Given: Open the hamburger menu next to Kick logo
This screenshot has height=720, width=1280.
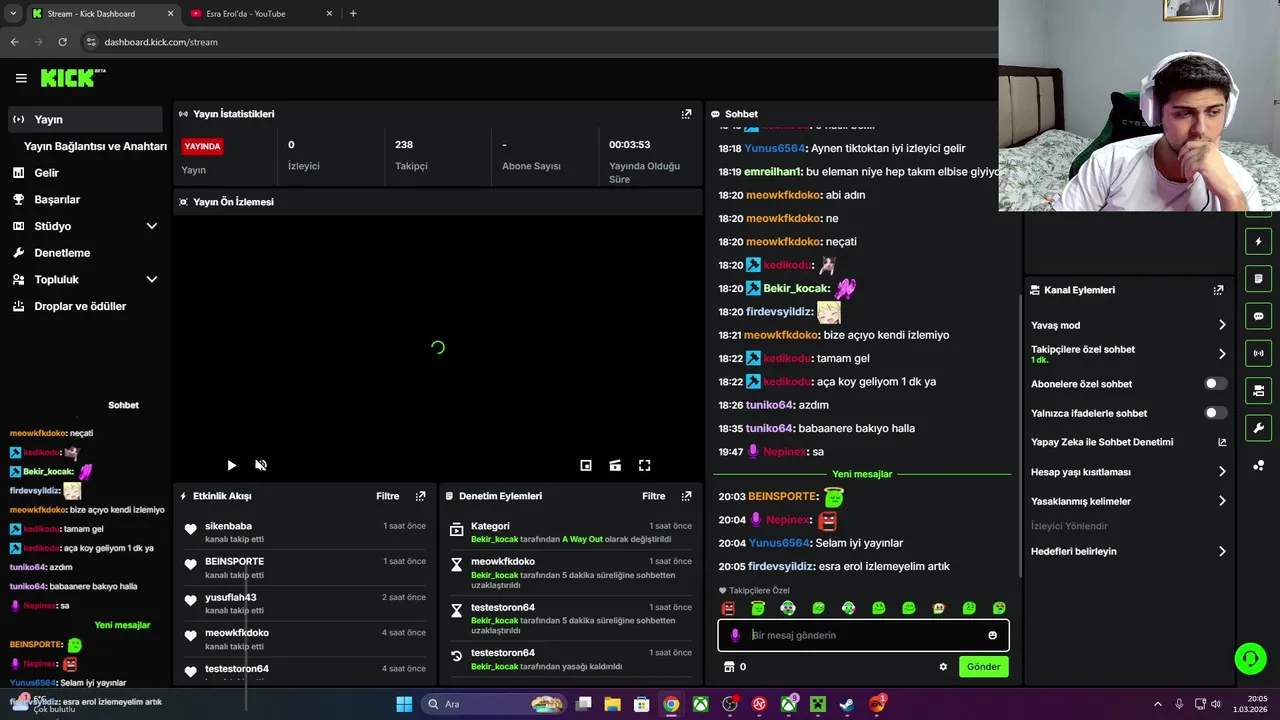Looking at the screenshot, I should [21, 78].
